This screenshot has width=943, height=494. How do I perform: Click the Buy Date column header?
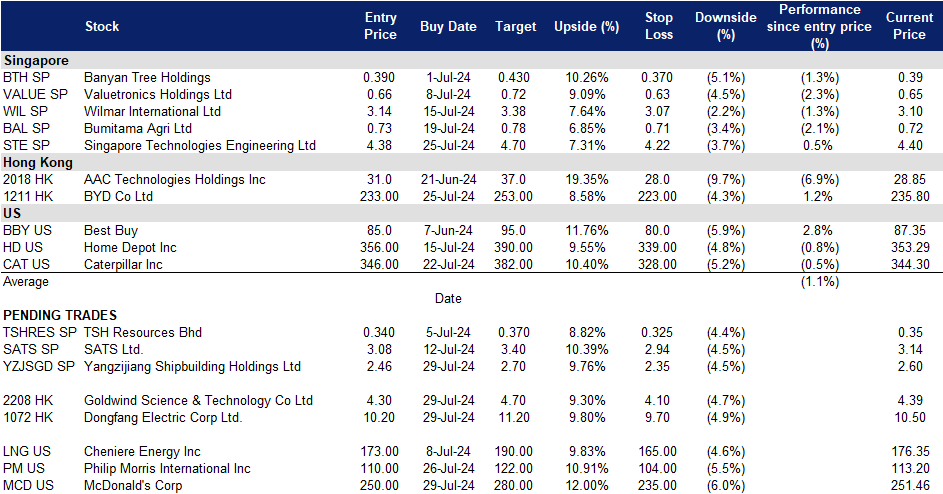click(448, 27)
